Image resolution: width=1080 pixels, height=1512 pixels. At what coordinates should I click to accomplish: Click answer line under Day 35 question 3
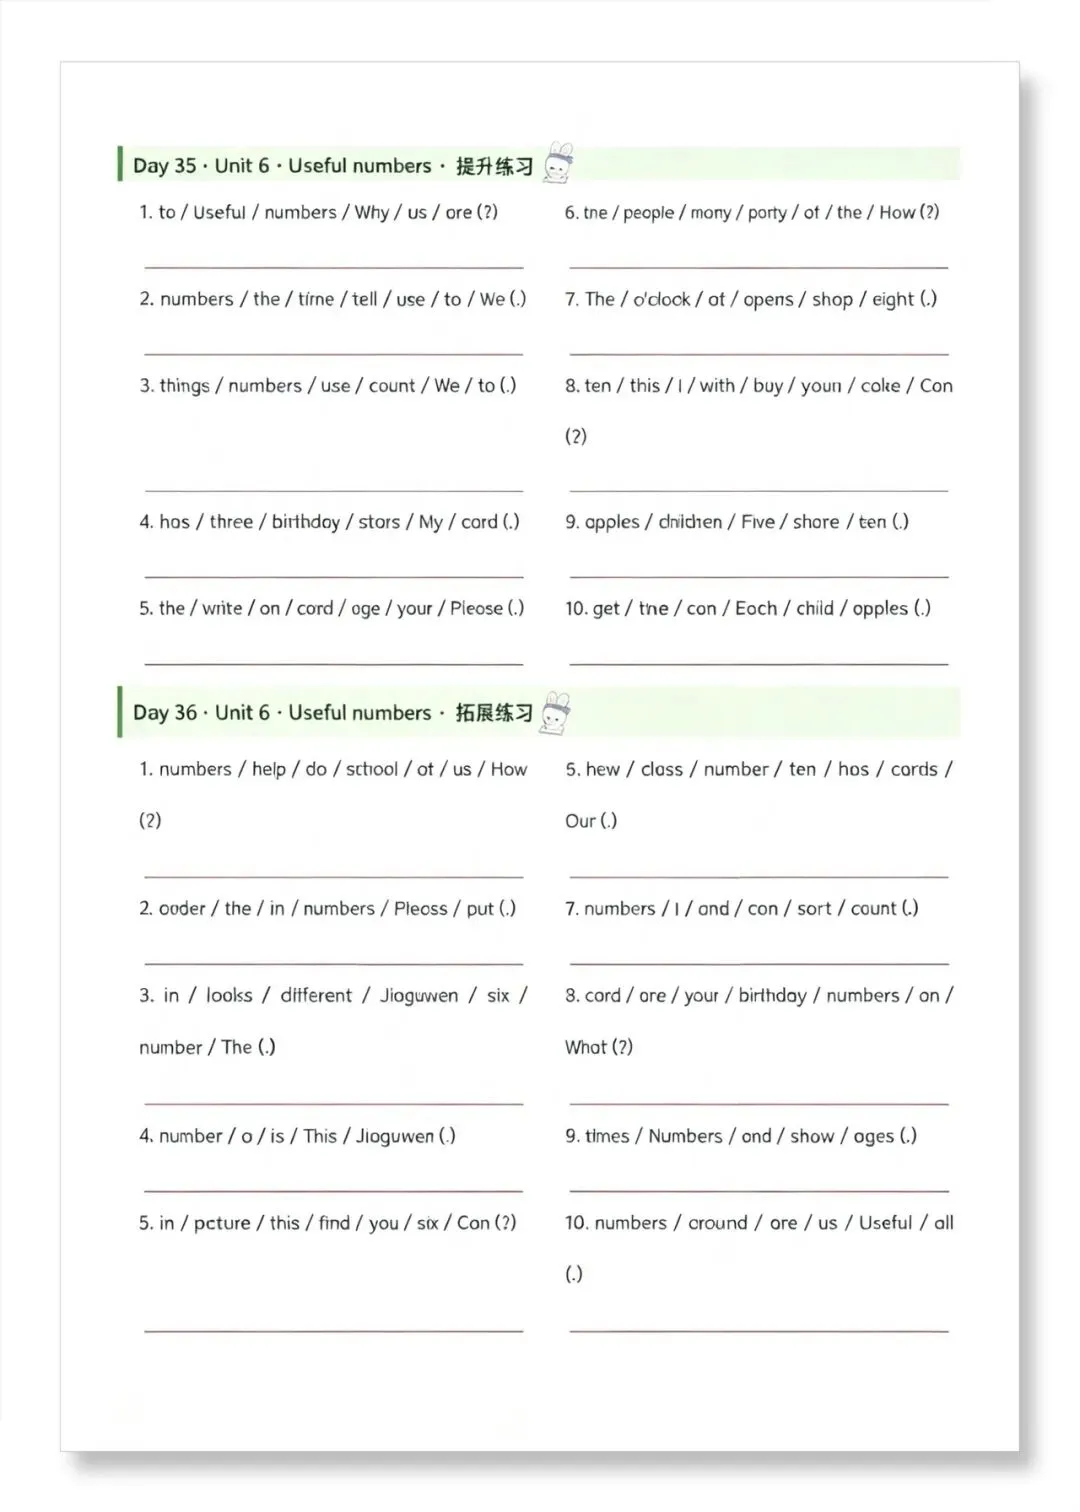pos(334,491)
